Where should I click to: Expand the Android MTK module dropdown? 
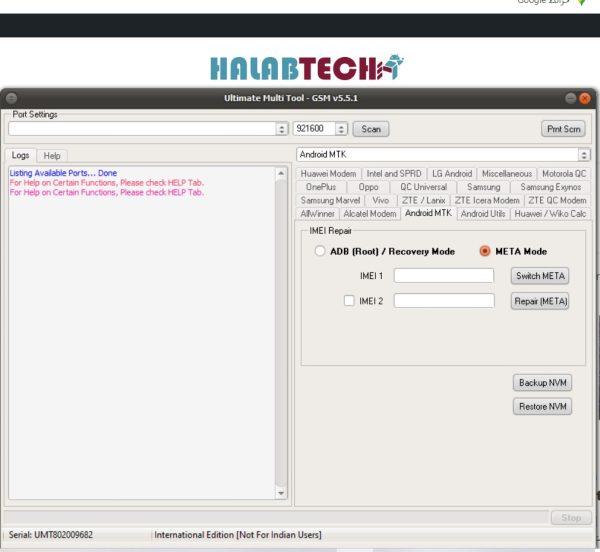[584, 155]
